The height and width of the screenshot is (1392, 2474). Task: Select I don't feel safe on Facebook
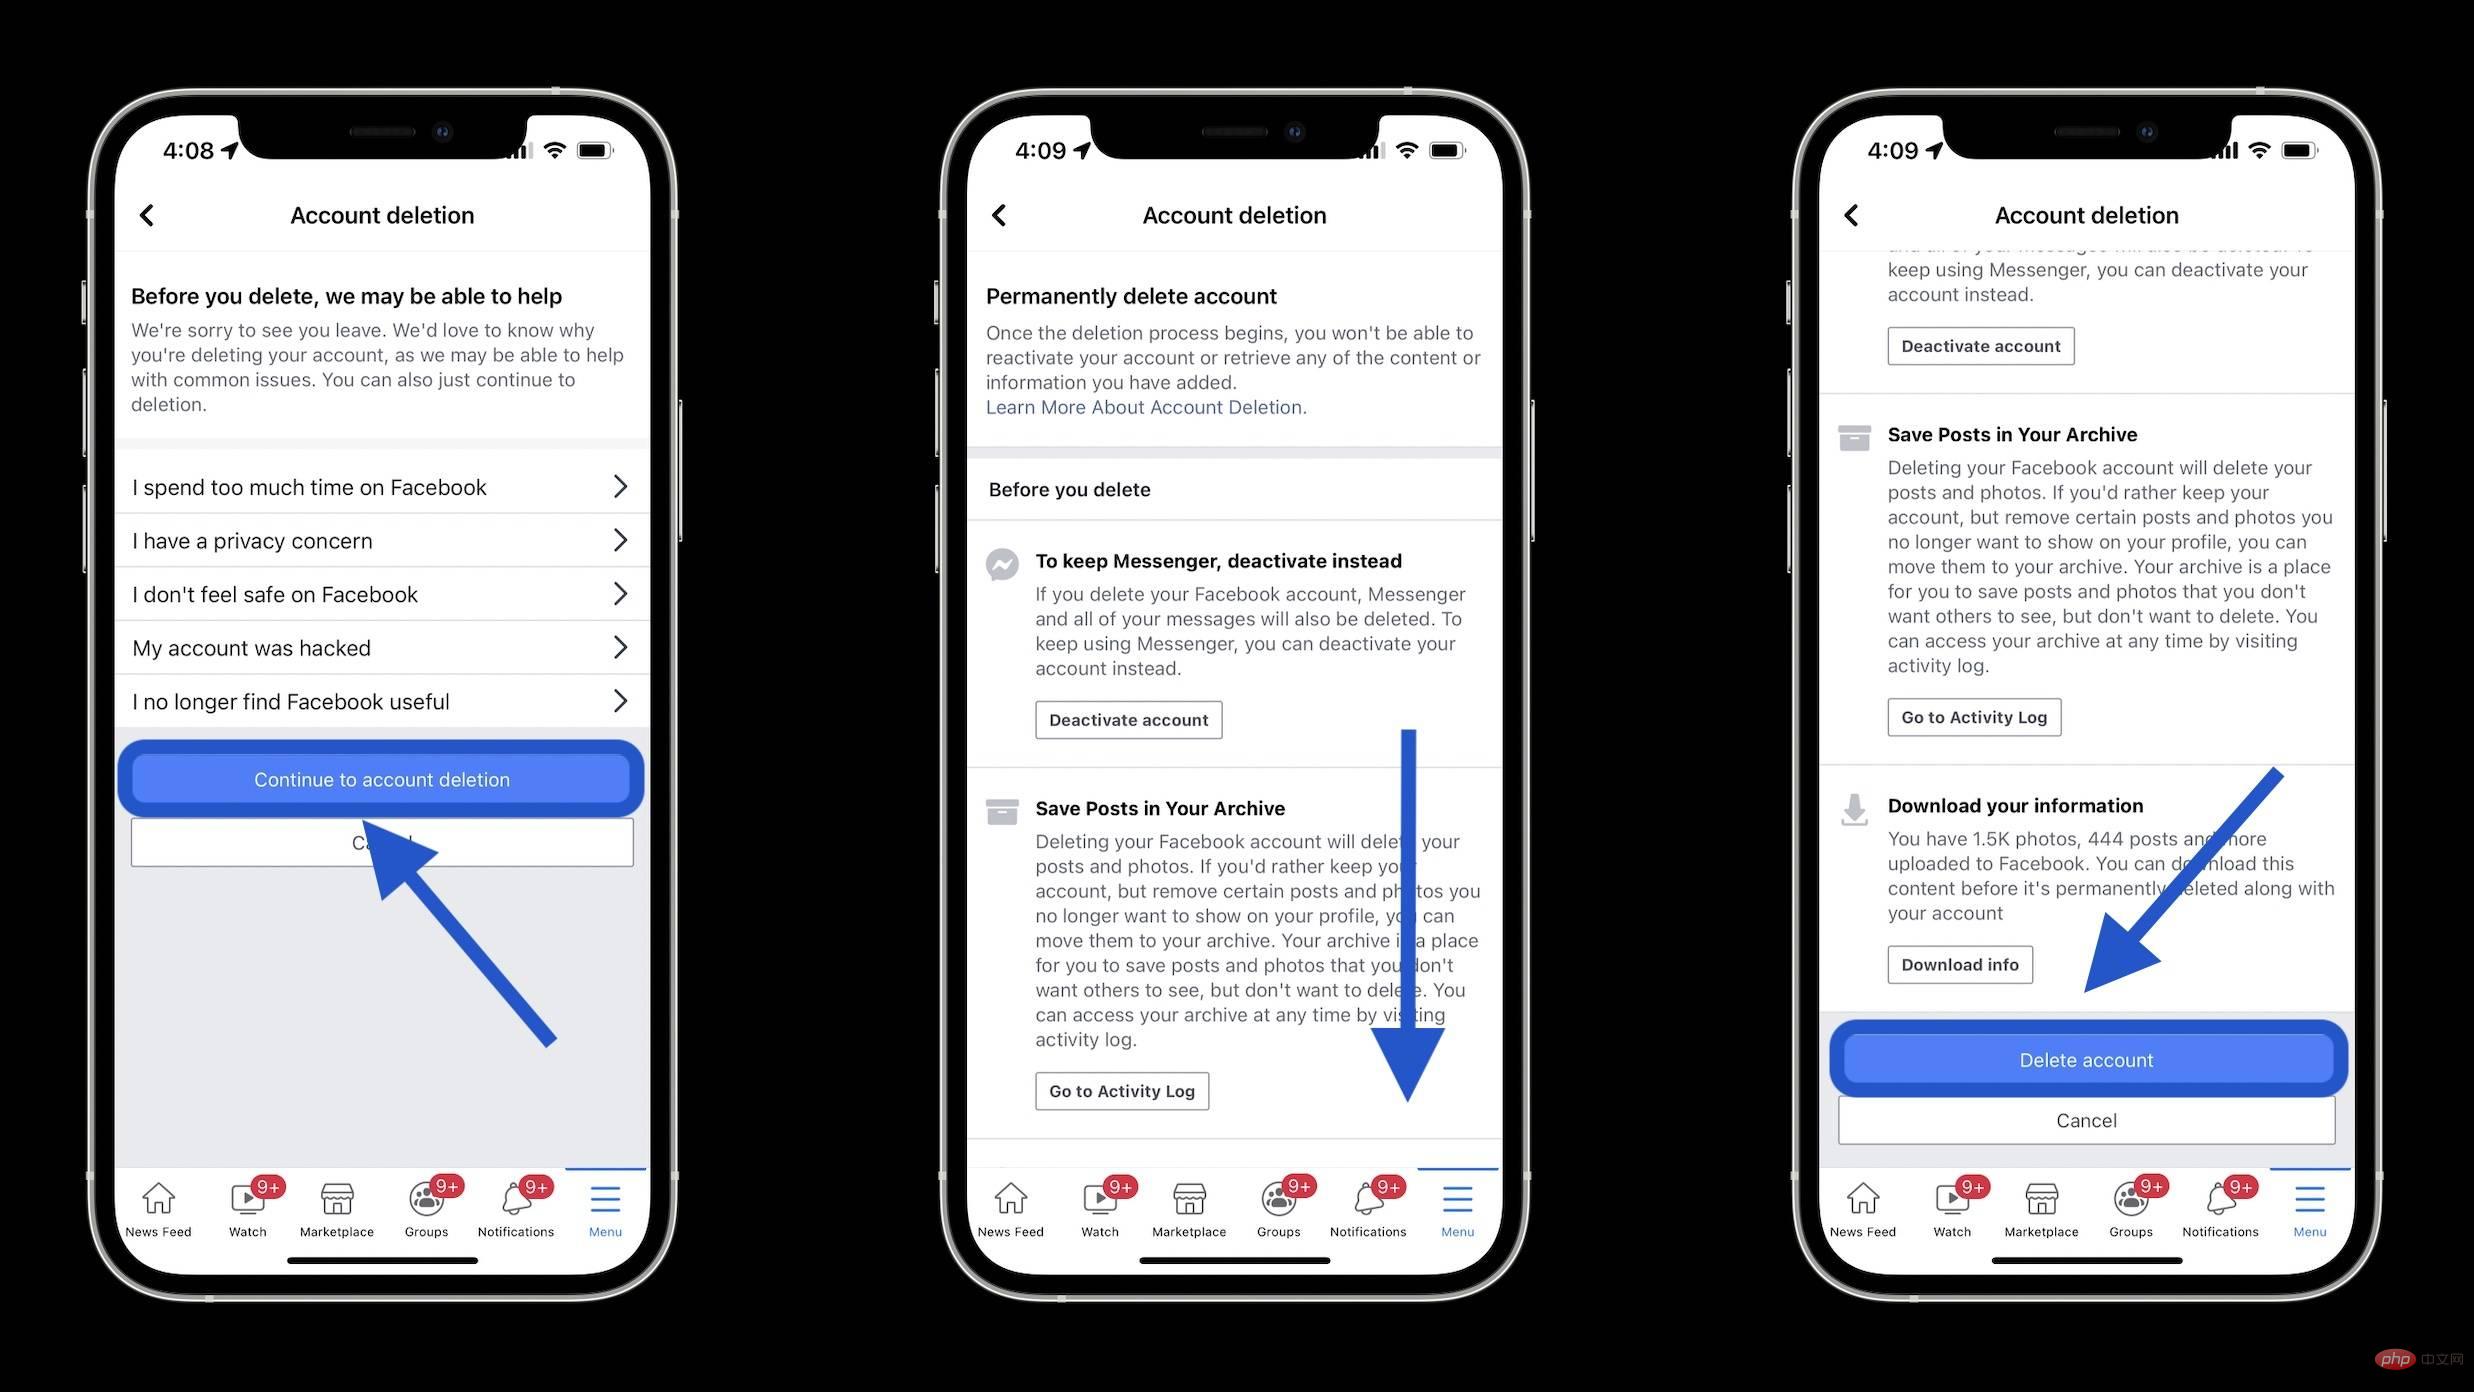coord(382,593)
